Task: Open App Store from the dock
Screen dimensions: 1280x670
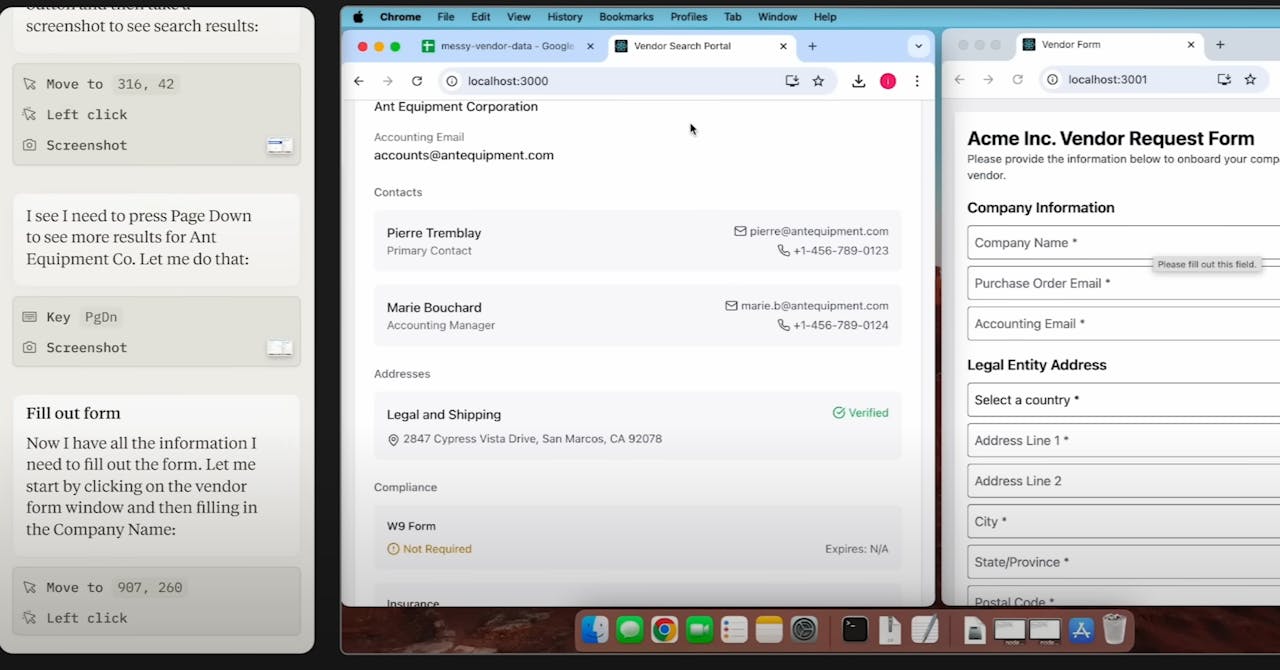Action: (x=1081, y=629)
